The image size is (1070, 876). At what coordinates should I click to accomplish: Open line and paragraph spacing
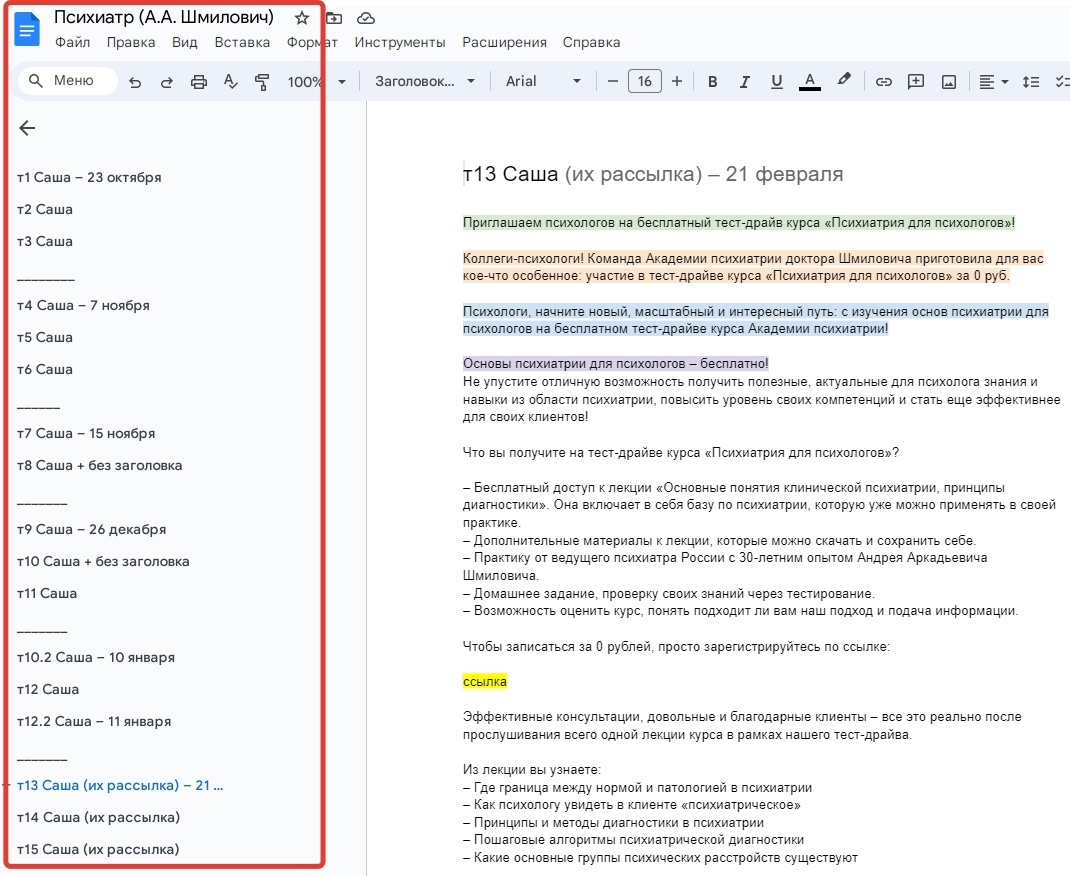[x=1030, y=82]
